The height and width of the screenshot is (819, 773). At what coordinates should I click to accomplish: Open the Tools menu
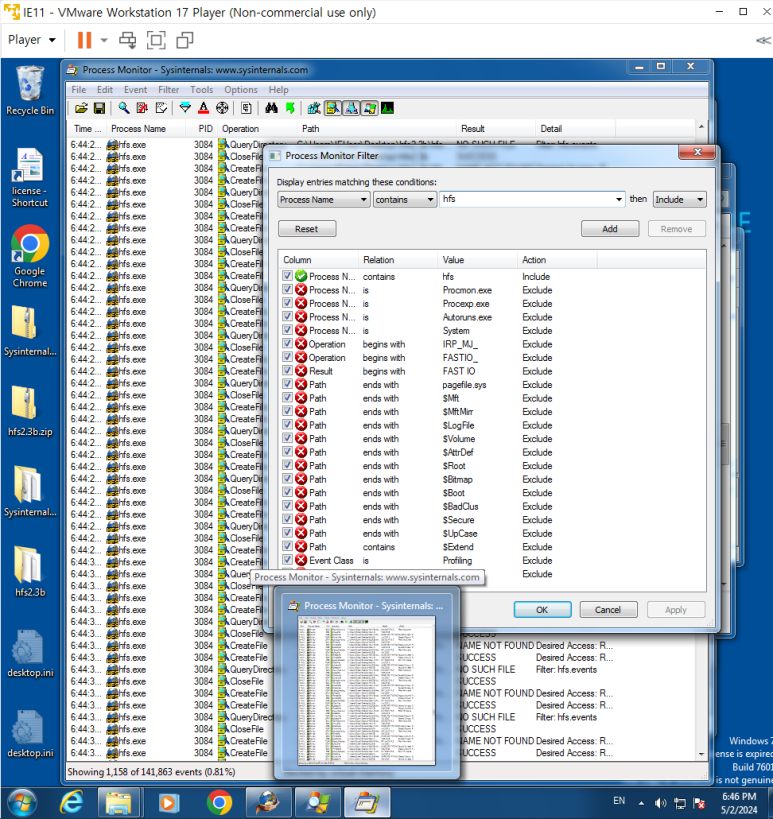pos(201,90)
